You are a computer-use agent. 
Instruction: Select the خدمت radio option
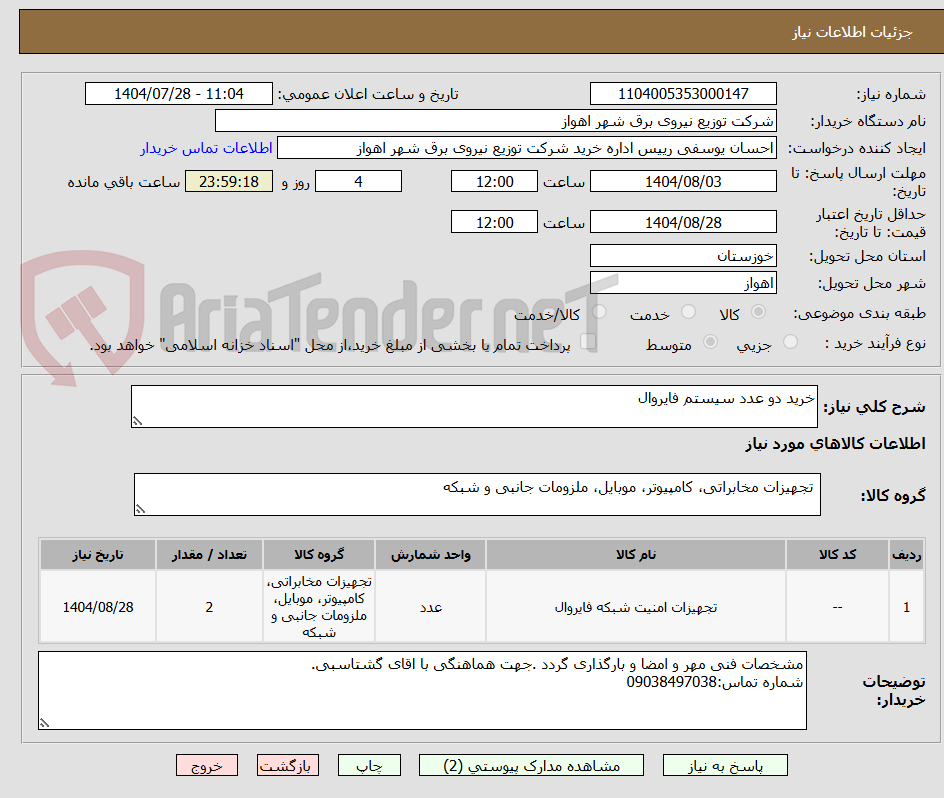(x=688, y=312)
